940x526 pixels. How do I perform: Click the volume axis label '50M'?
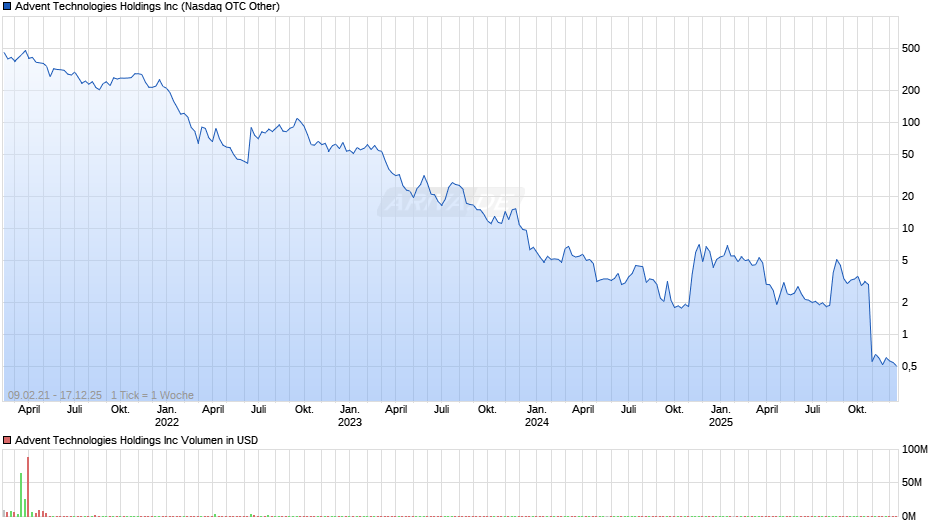click(912, 483)
